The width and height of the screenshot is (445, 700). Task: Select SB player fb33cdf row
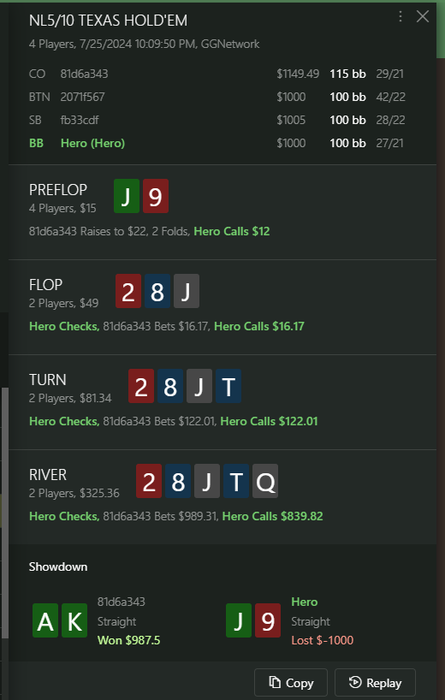point(216,120)
